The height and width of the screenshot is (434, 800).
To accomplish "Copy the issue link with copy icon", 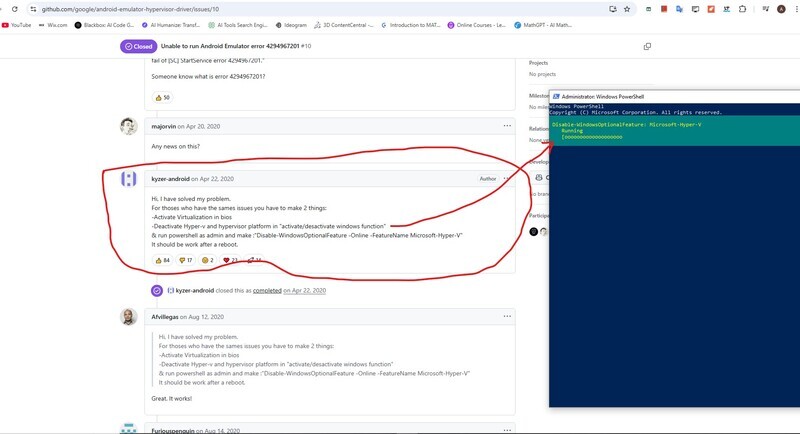I will click(x=647, y=46).
